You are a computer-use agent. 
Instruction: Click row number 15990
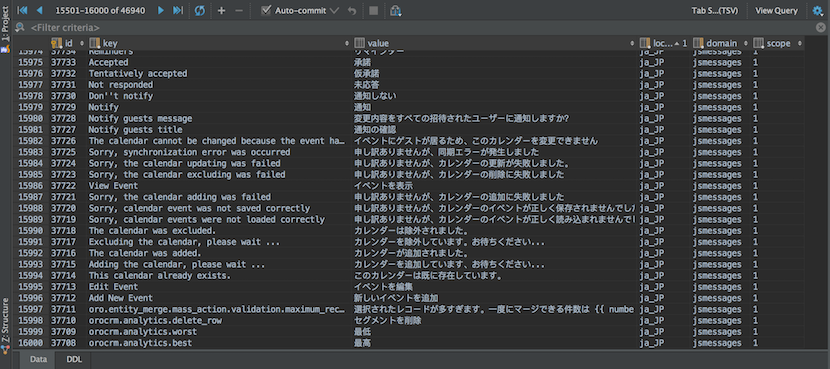click(x=32, y=231)
